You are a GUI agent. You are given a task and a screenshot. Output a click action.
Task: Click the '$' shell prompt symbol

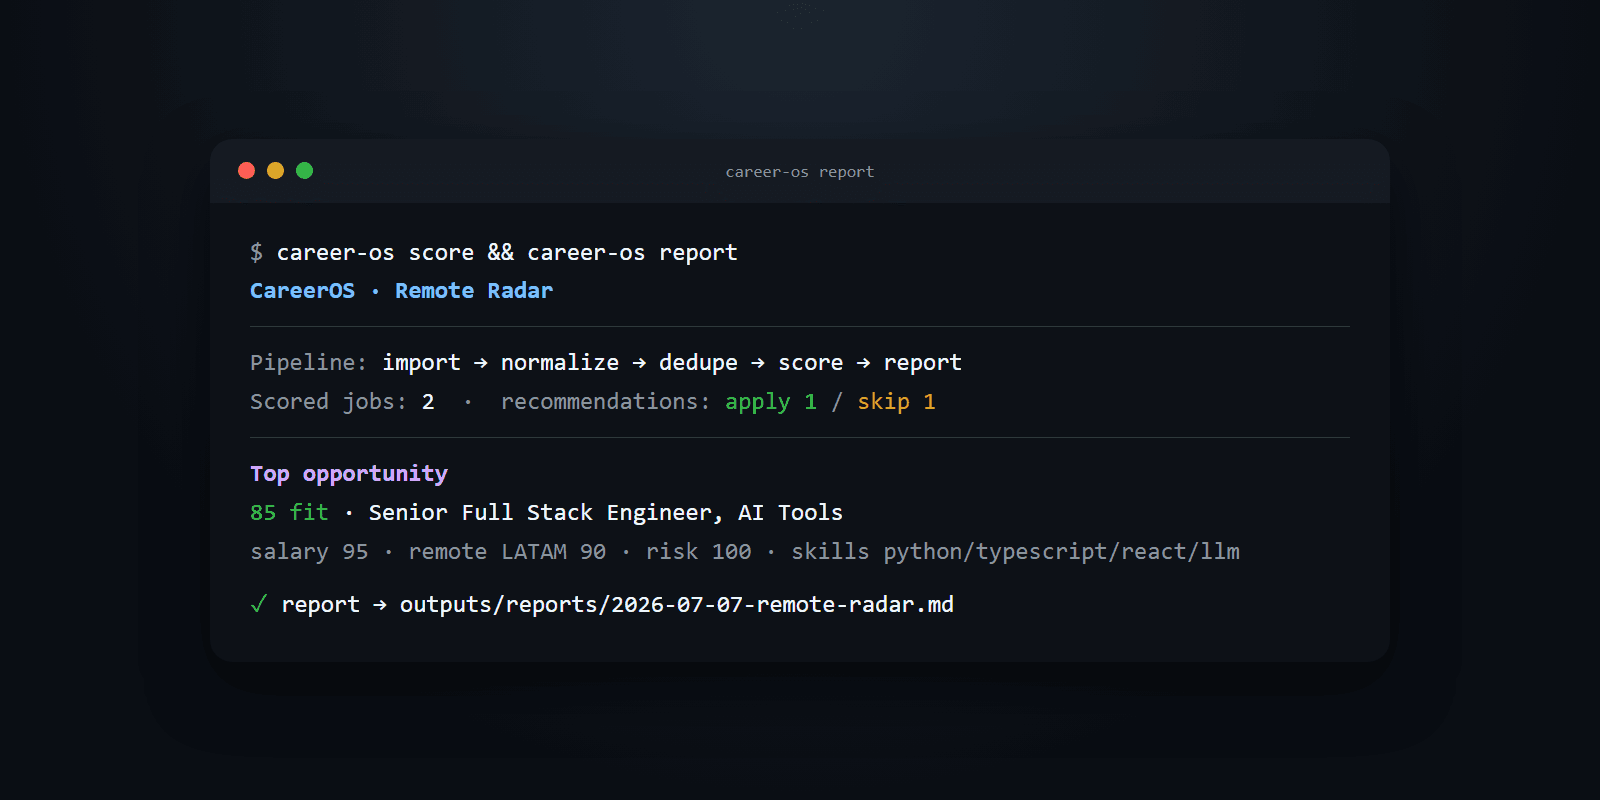pyautogui.click(x=256, y=253)
